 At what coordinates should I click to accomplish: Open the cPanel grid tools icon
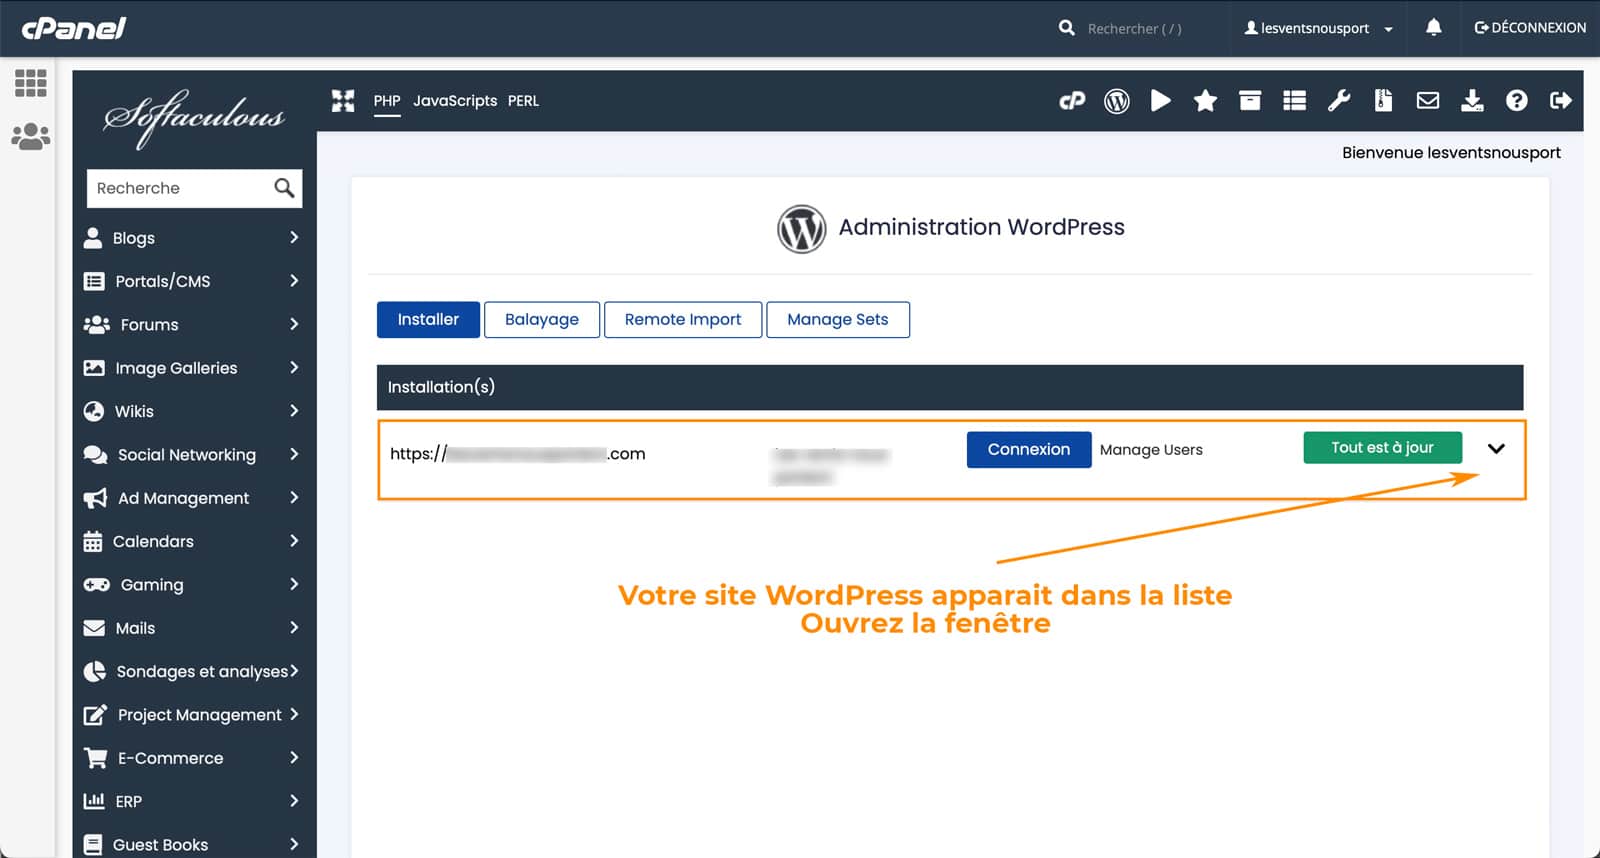tap(30, 83)
